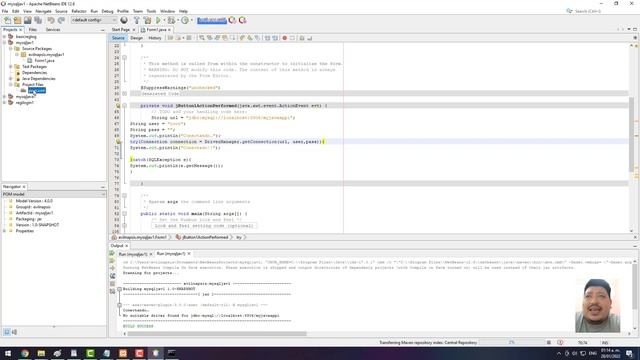The image size is (640, 360).
Task: Expand the basicreglog project node
Action: [4, 37]
